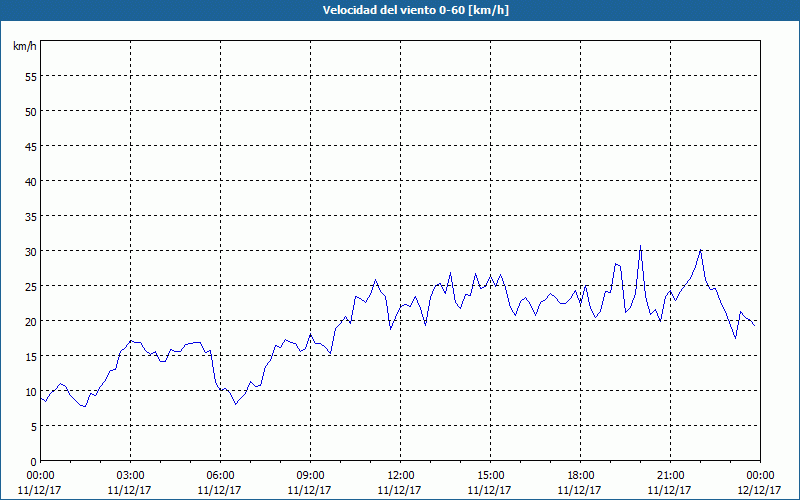800x500 pixels.
Task: Click the 12:00 time axis label
Action: point(401,476)
